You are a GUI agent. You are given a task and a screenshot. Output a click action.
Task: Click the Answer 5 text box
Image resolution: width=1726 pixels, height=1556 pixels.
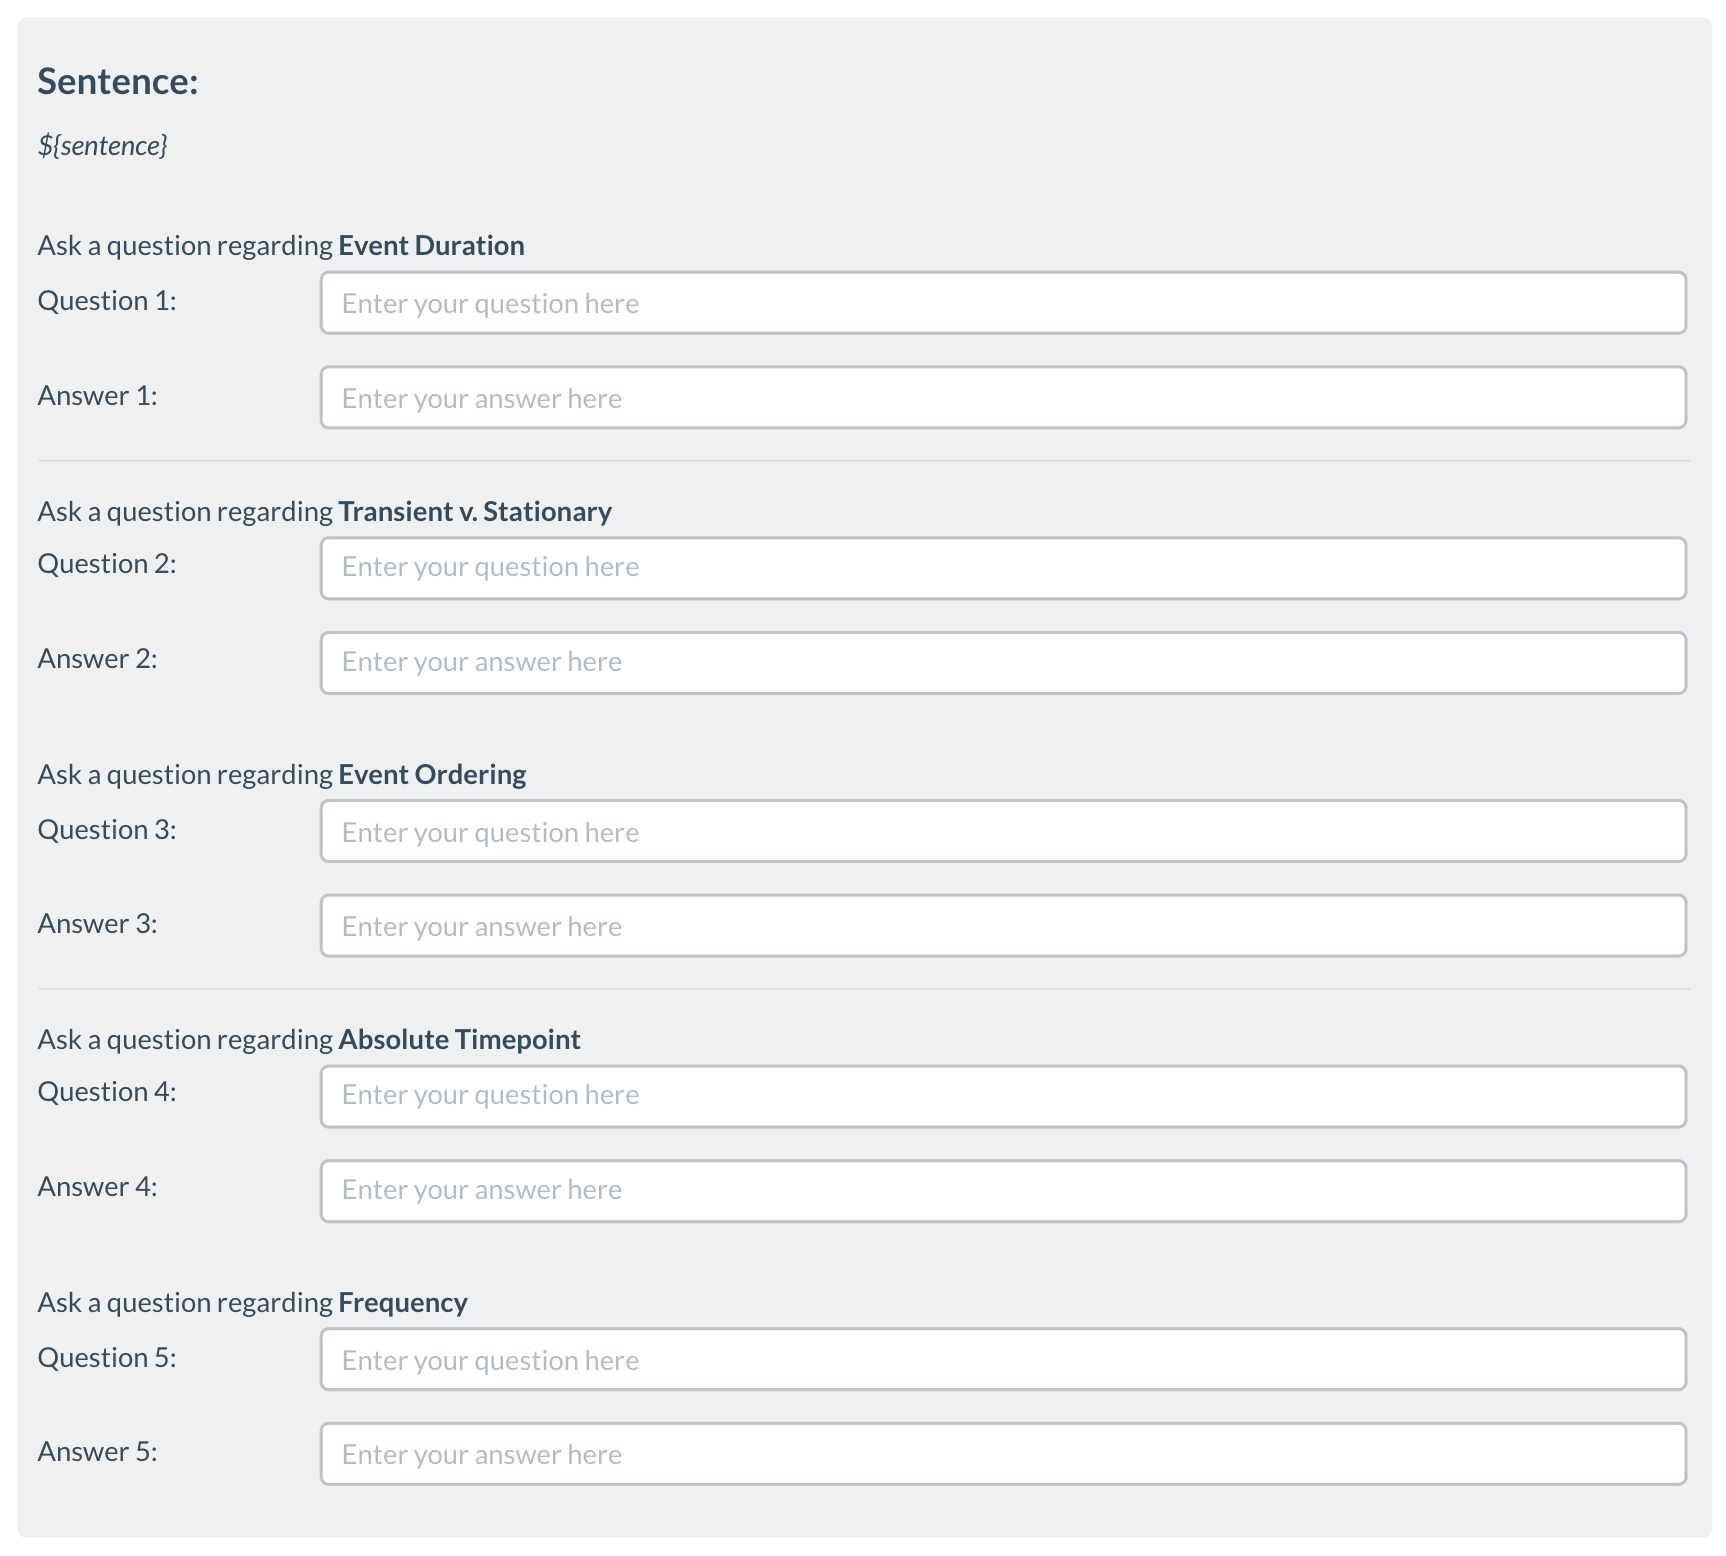pyautogui.click(x=1002, y=1454)
